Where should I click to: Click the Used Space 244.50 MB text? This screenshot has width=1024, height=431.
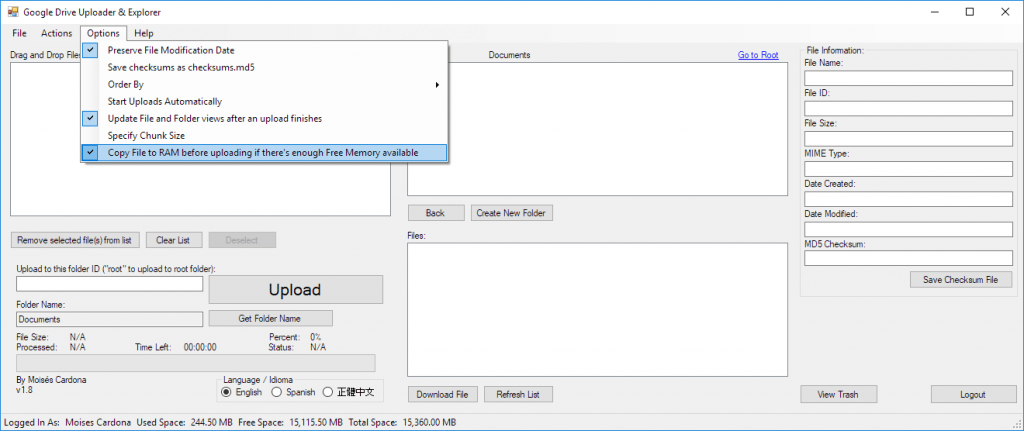pos(185,422)
